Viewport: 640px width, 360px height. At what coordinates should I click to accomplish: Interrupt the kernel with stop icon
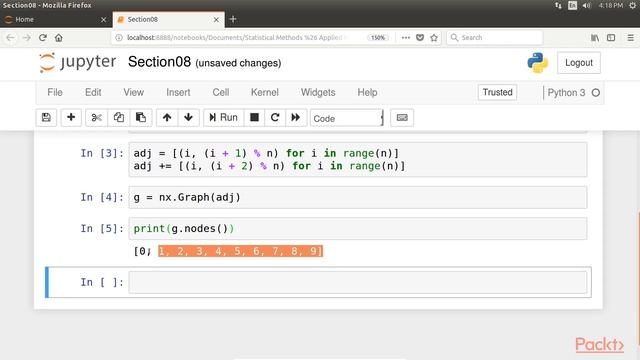pyautogui.click(x=254, y=118)
